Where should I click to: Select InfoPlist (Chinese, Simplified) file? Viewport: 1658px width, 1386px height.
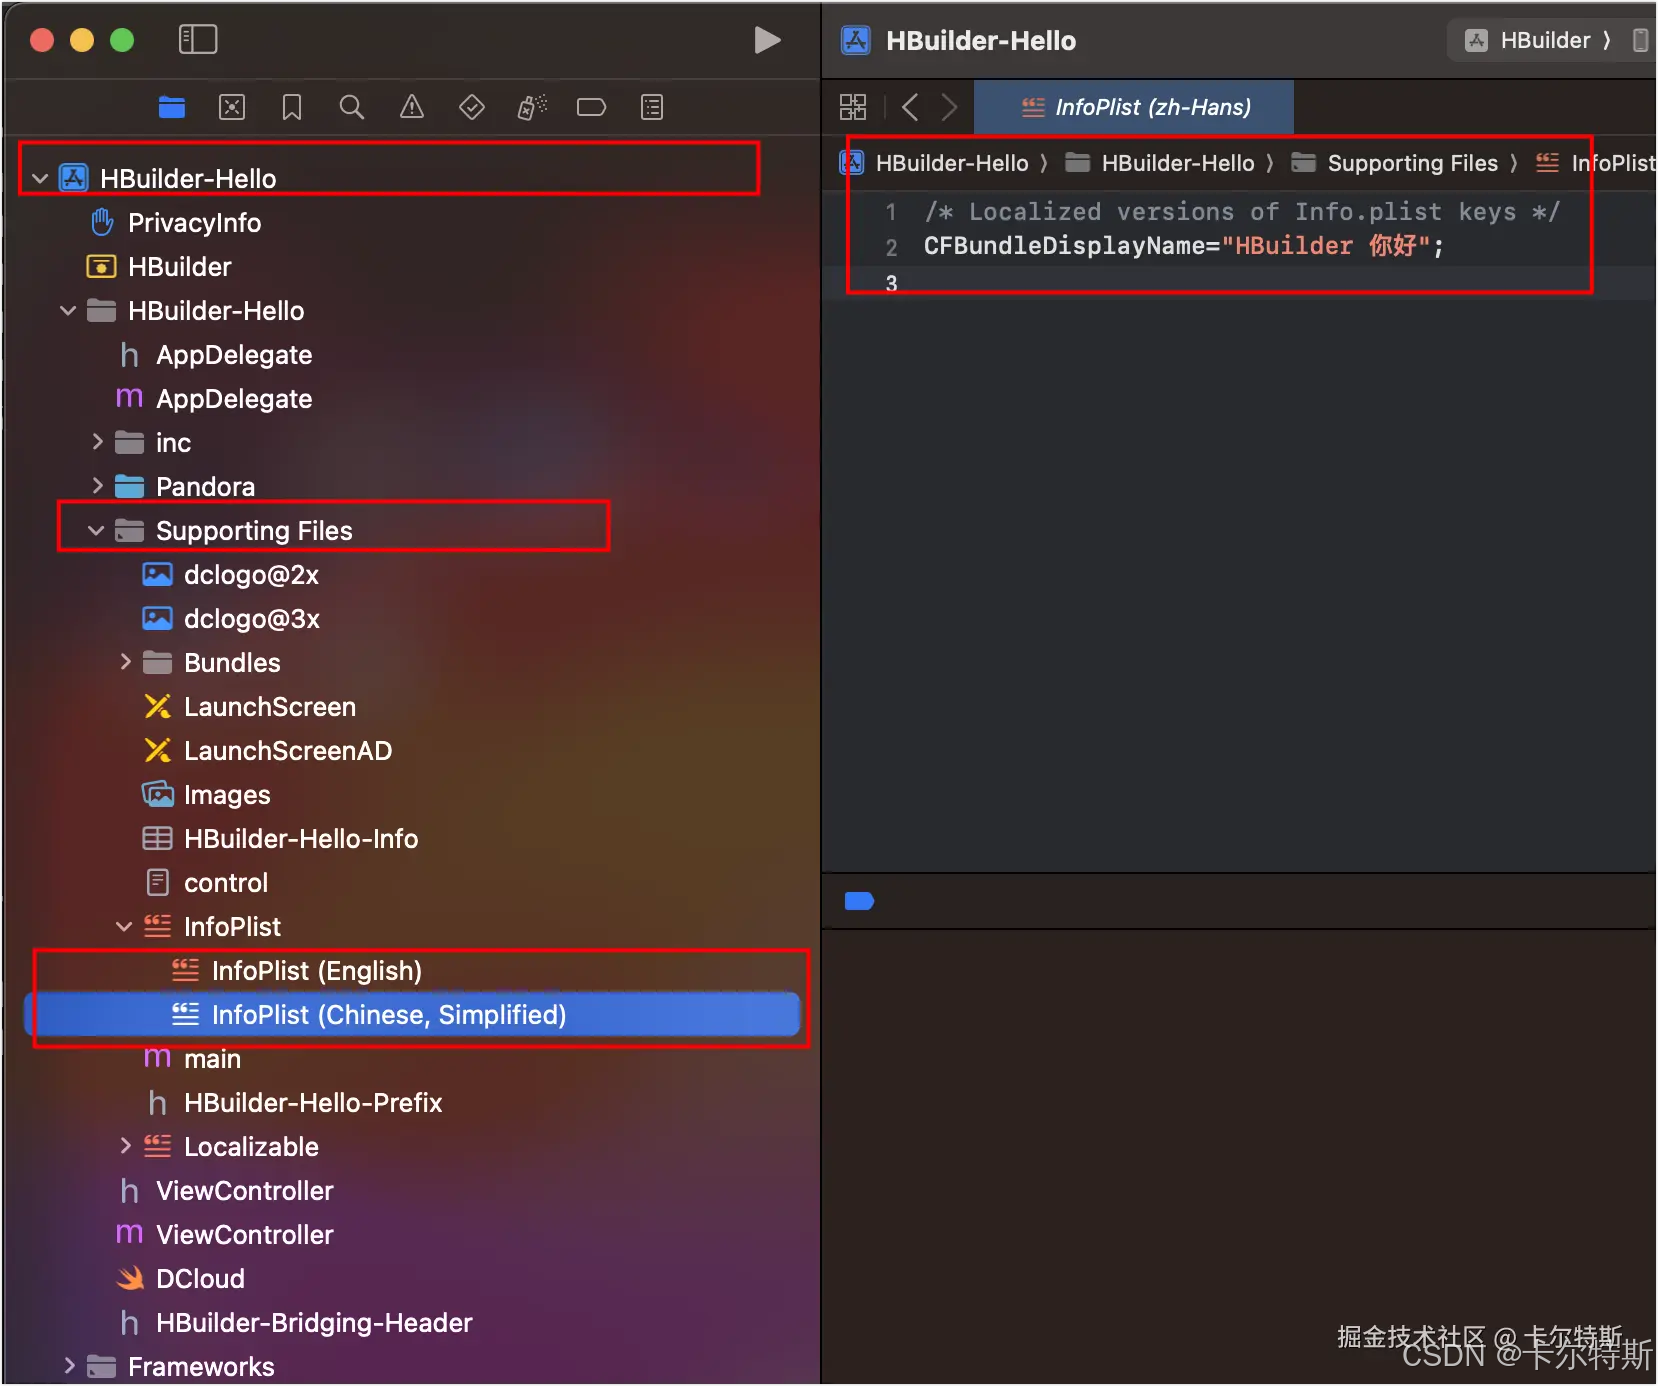pos(412,1015)
